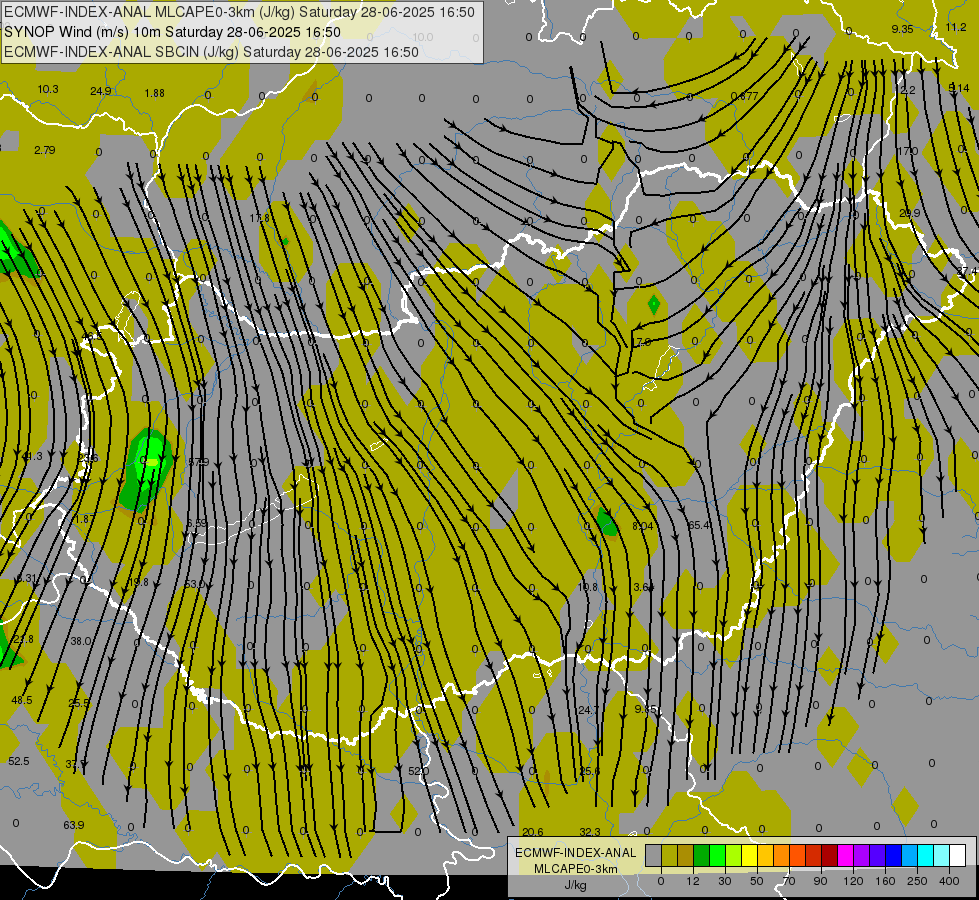The image size is (979, 900).
Task: Click the map value '48.5'
Action: [x=22, y=700]
